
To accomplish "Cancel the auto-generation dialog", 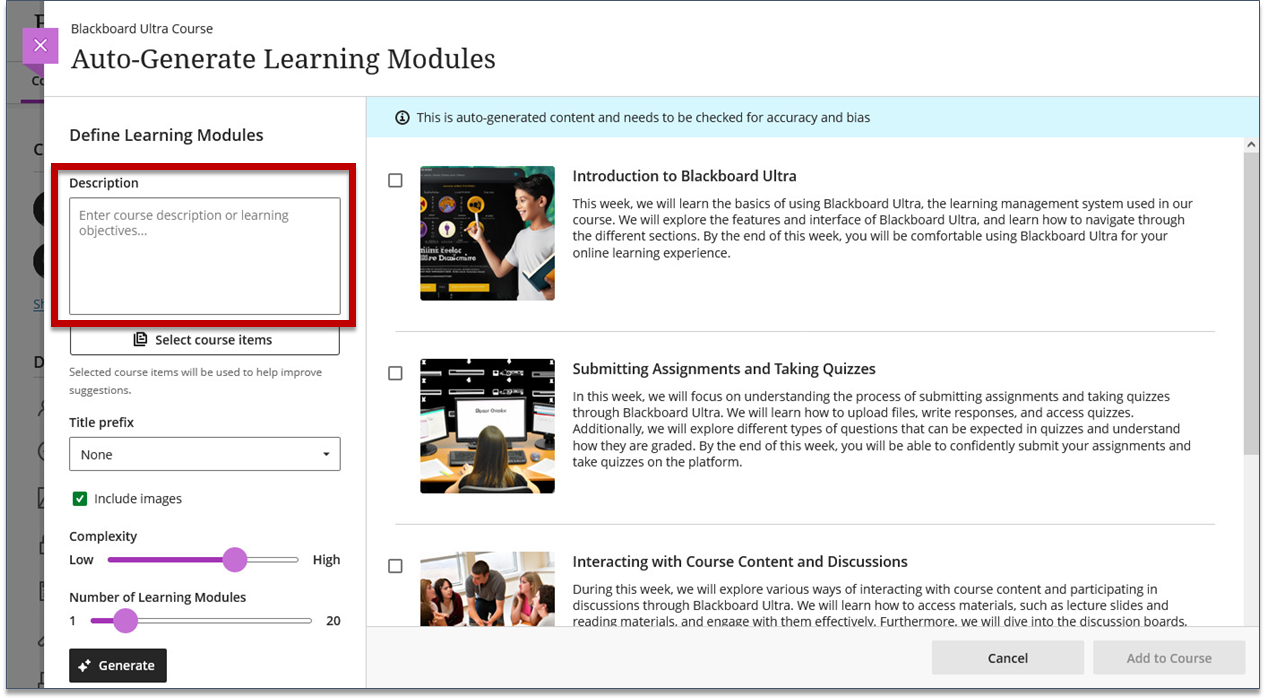I will (x=1008, y=658).
